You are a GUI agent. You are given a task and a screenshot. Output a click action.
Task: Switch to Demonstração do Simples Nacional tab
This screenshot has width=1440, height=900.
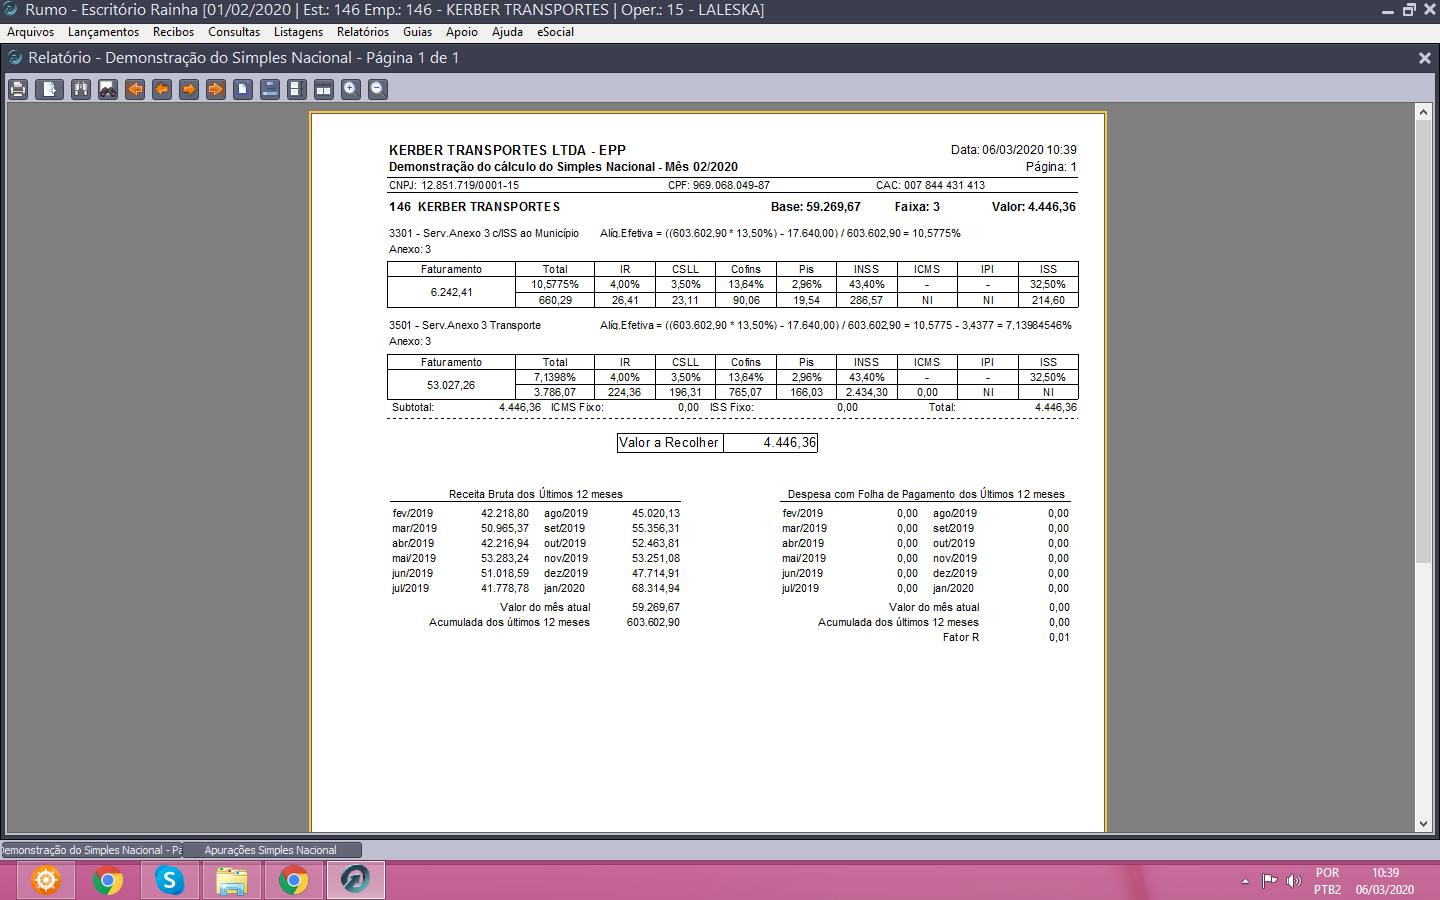(x=91, y=850)
